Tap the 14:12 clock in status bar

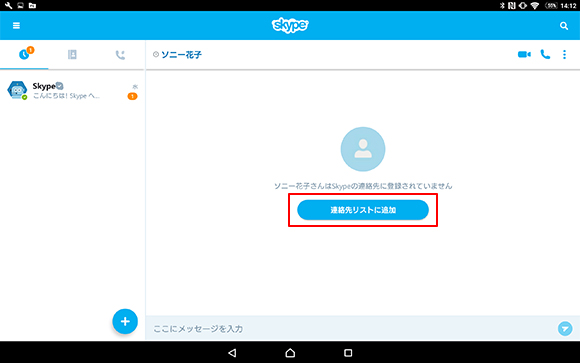568,6
